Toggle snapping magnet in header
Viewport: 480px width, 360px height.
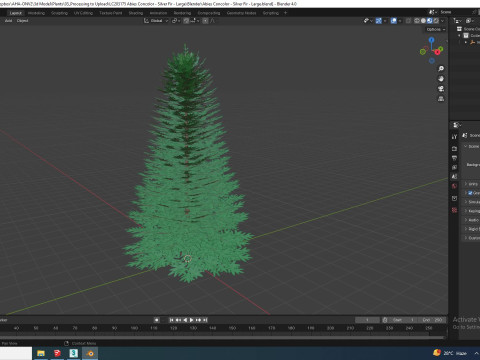(x=186, y=21)
